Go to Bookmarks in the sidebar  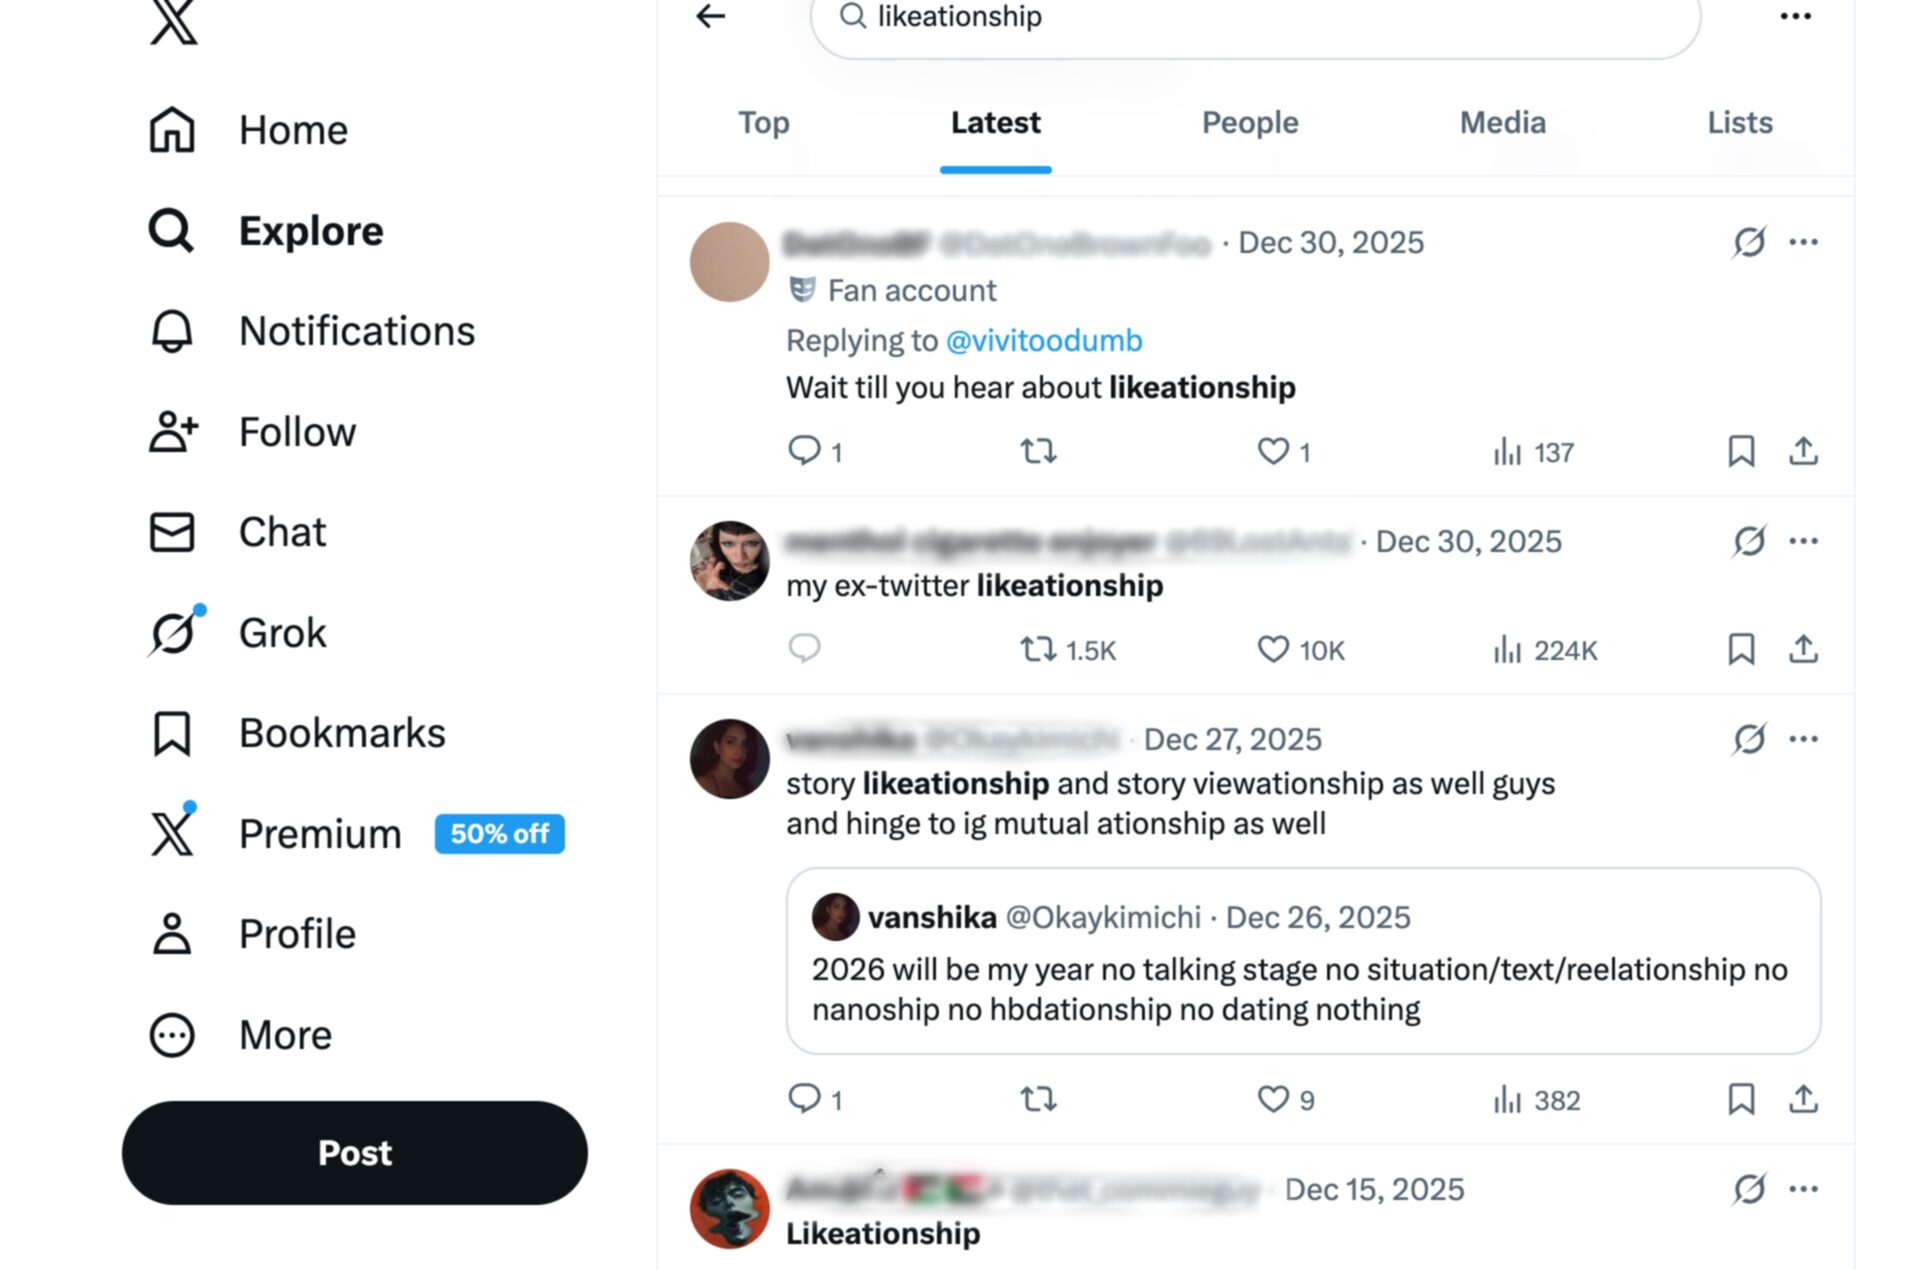[341, 733]
